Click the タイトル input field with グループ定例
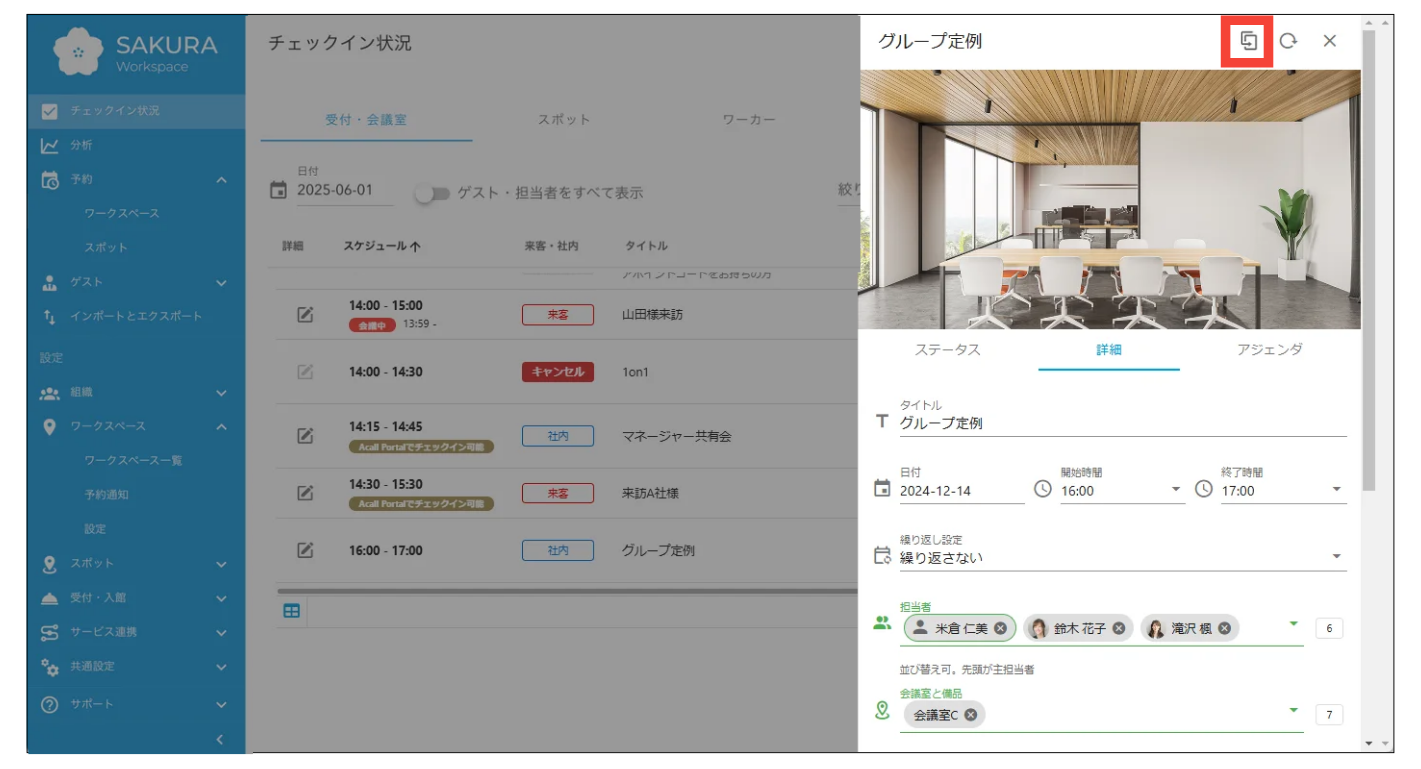The width and height of the screenshot is (1421, 769). pos(1120,423)
